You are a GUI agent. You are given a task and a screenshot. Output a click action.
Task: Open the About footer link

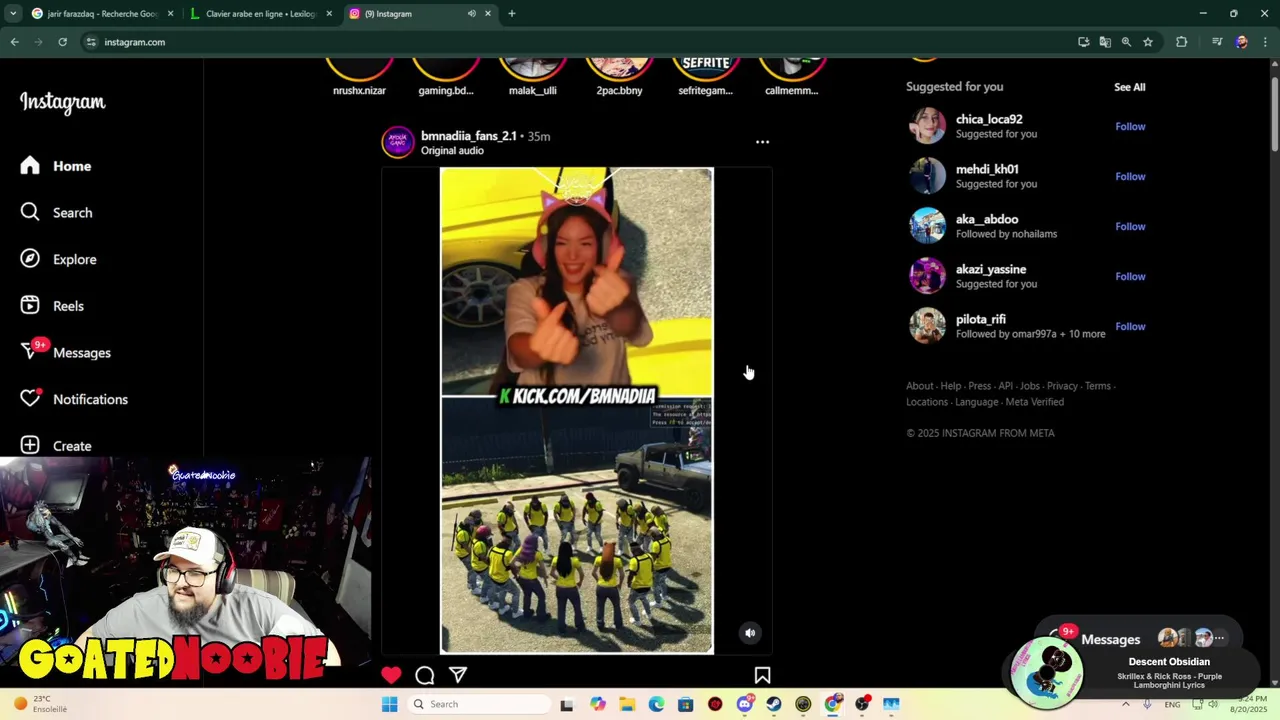pyautogui.click(x=919, y=386)
